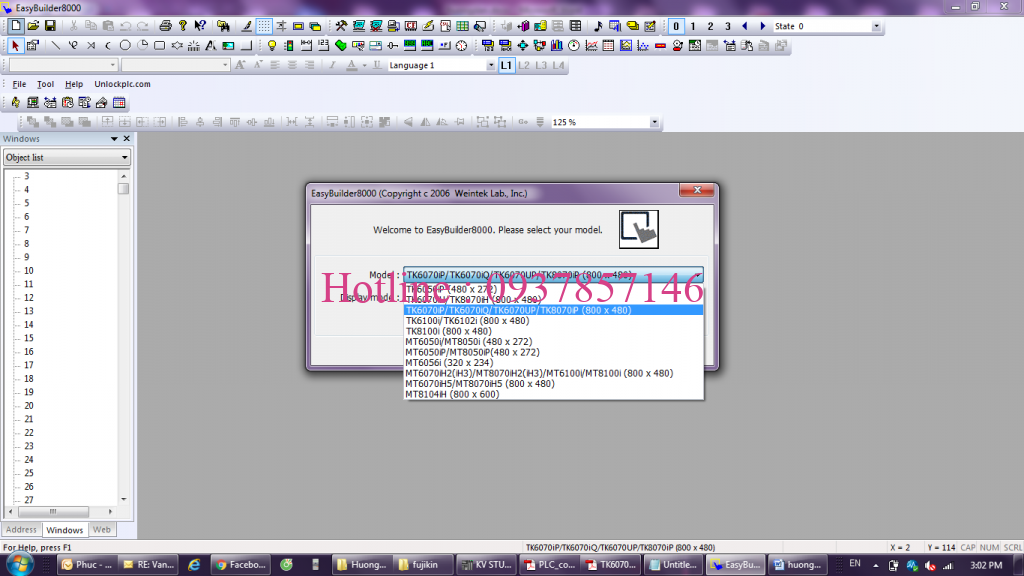Open the Language 1 dropdown
Screen dimensions: 1024x576
pyautogui.click(x=490, y=65)
